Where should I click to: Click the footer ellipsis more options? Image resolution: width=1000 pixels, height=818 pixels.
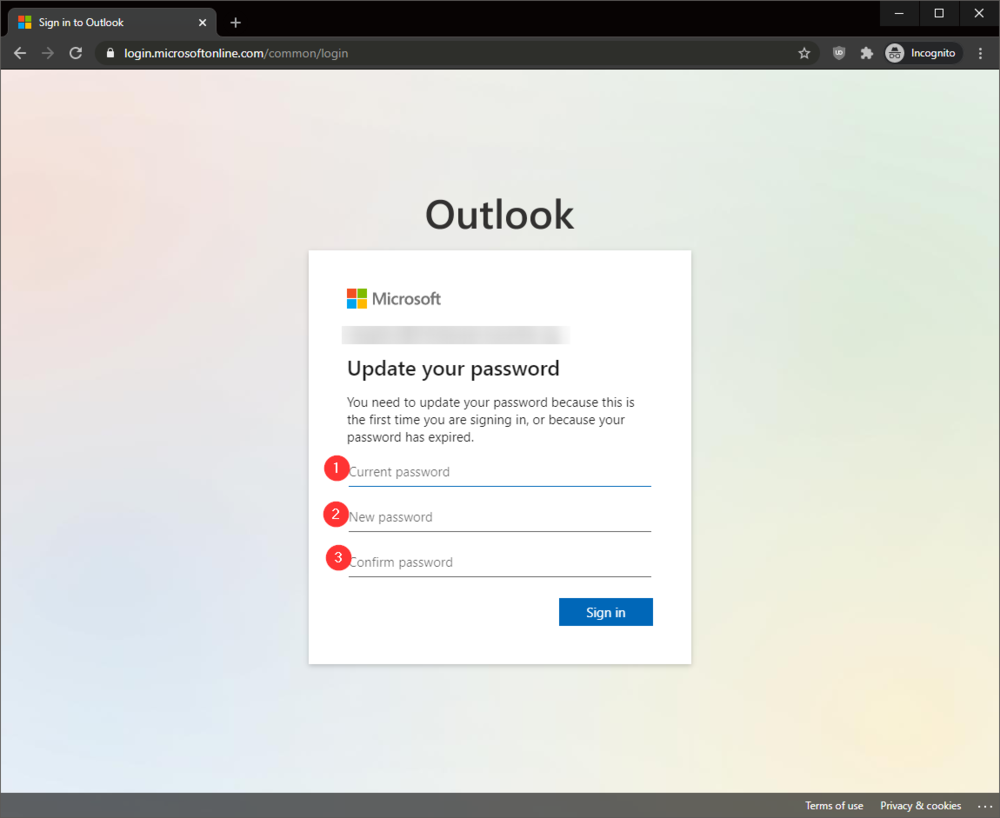coord(985,806)
